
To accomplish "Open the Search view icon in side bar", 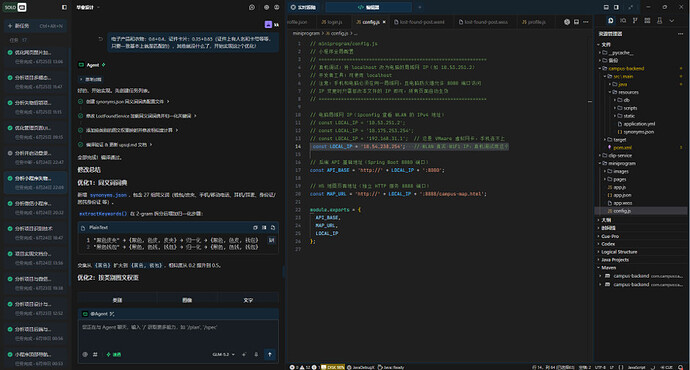I will pyautogui.click(x=623, y=21).
